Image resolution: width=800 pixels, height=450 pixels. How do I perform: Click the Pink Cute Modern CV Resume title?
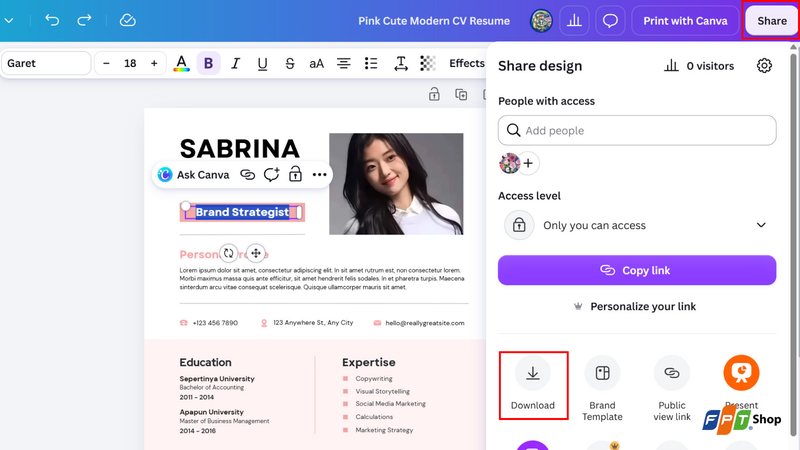pyautogui.click(x=434, y=21)
